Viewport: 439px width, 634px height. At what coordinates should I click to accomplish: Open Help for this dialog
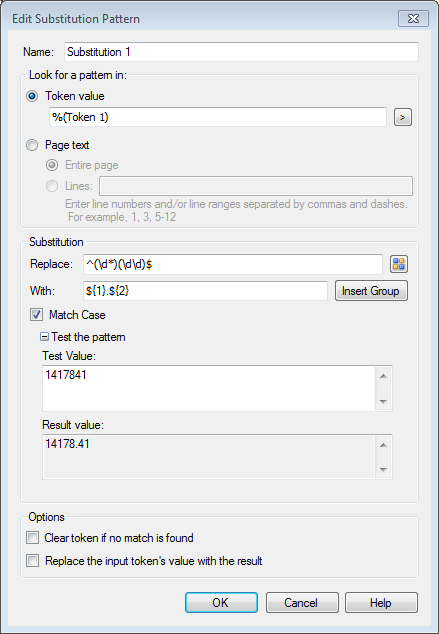pos(381,603)
